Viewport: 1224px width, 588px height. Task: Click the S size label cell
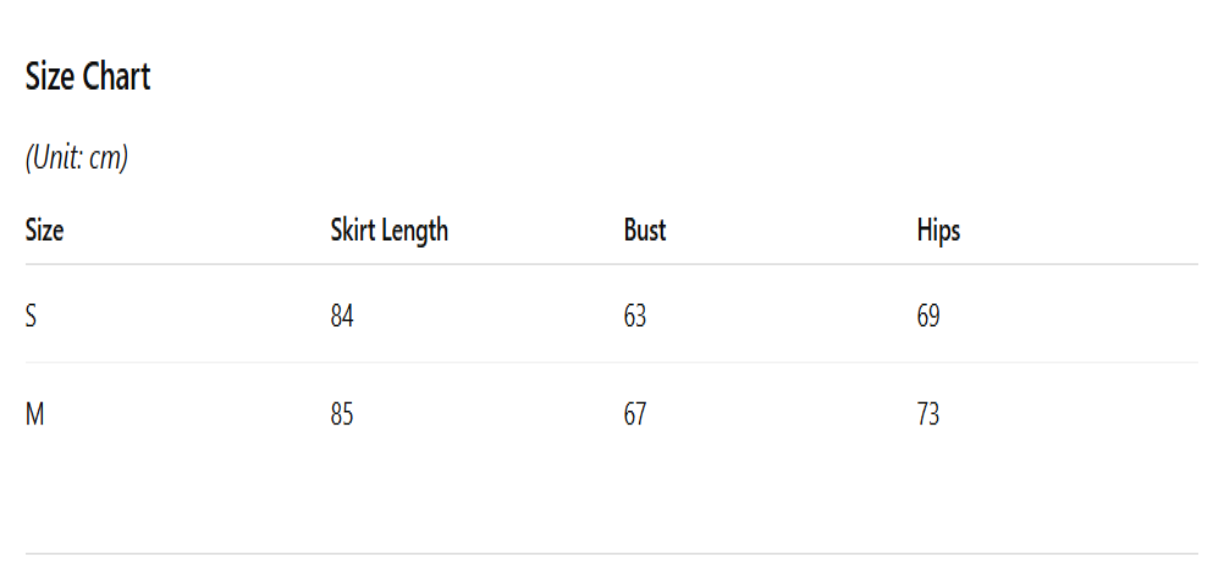pos(31,317)
